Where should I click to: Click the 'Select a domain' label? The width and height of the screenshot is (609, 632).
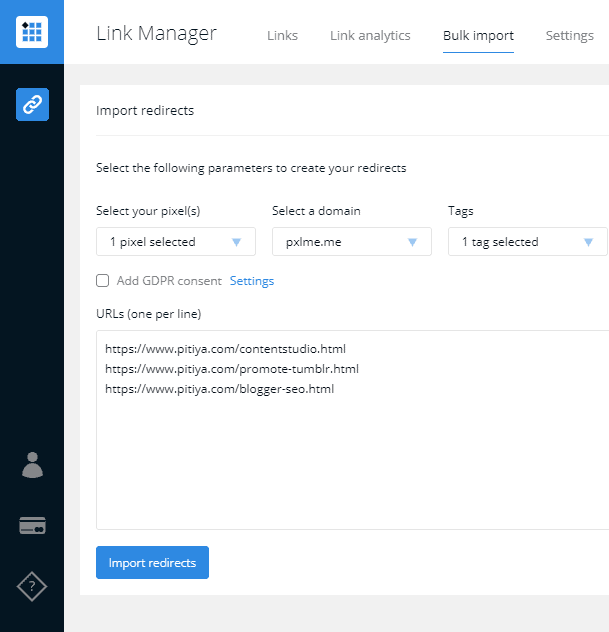click(x=316, y=211)
